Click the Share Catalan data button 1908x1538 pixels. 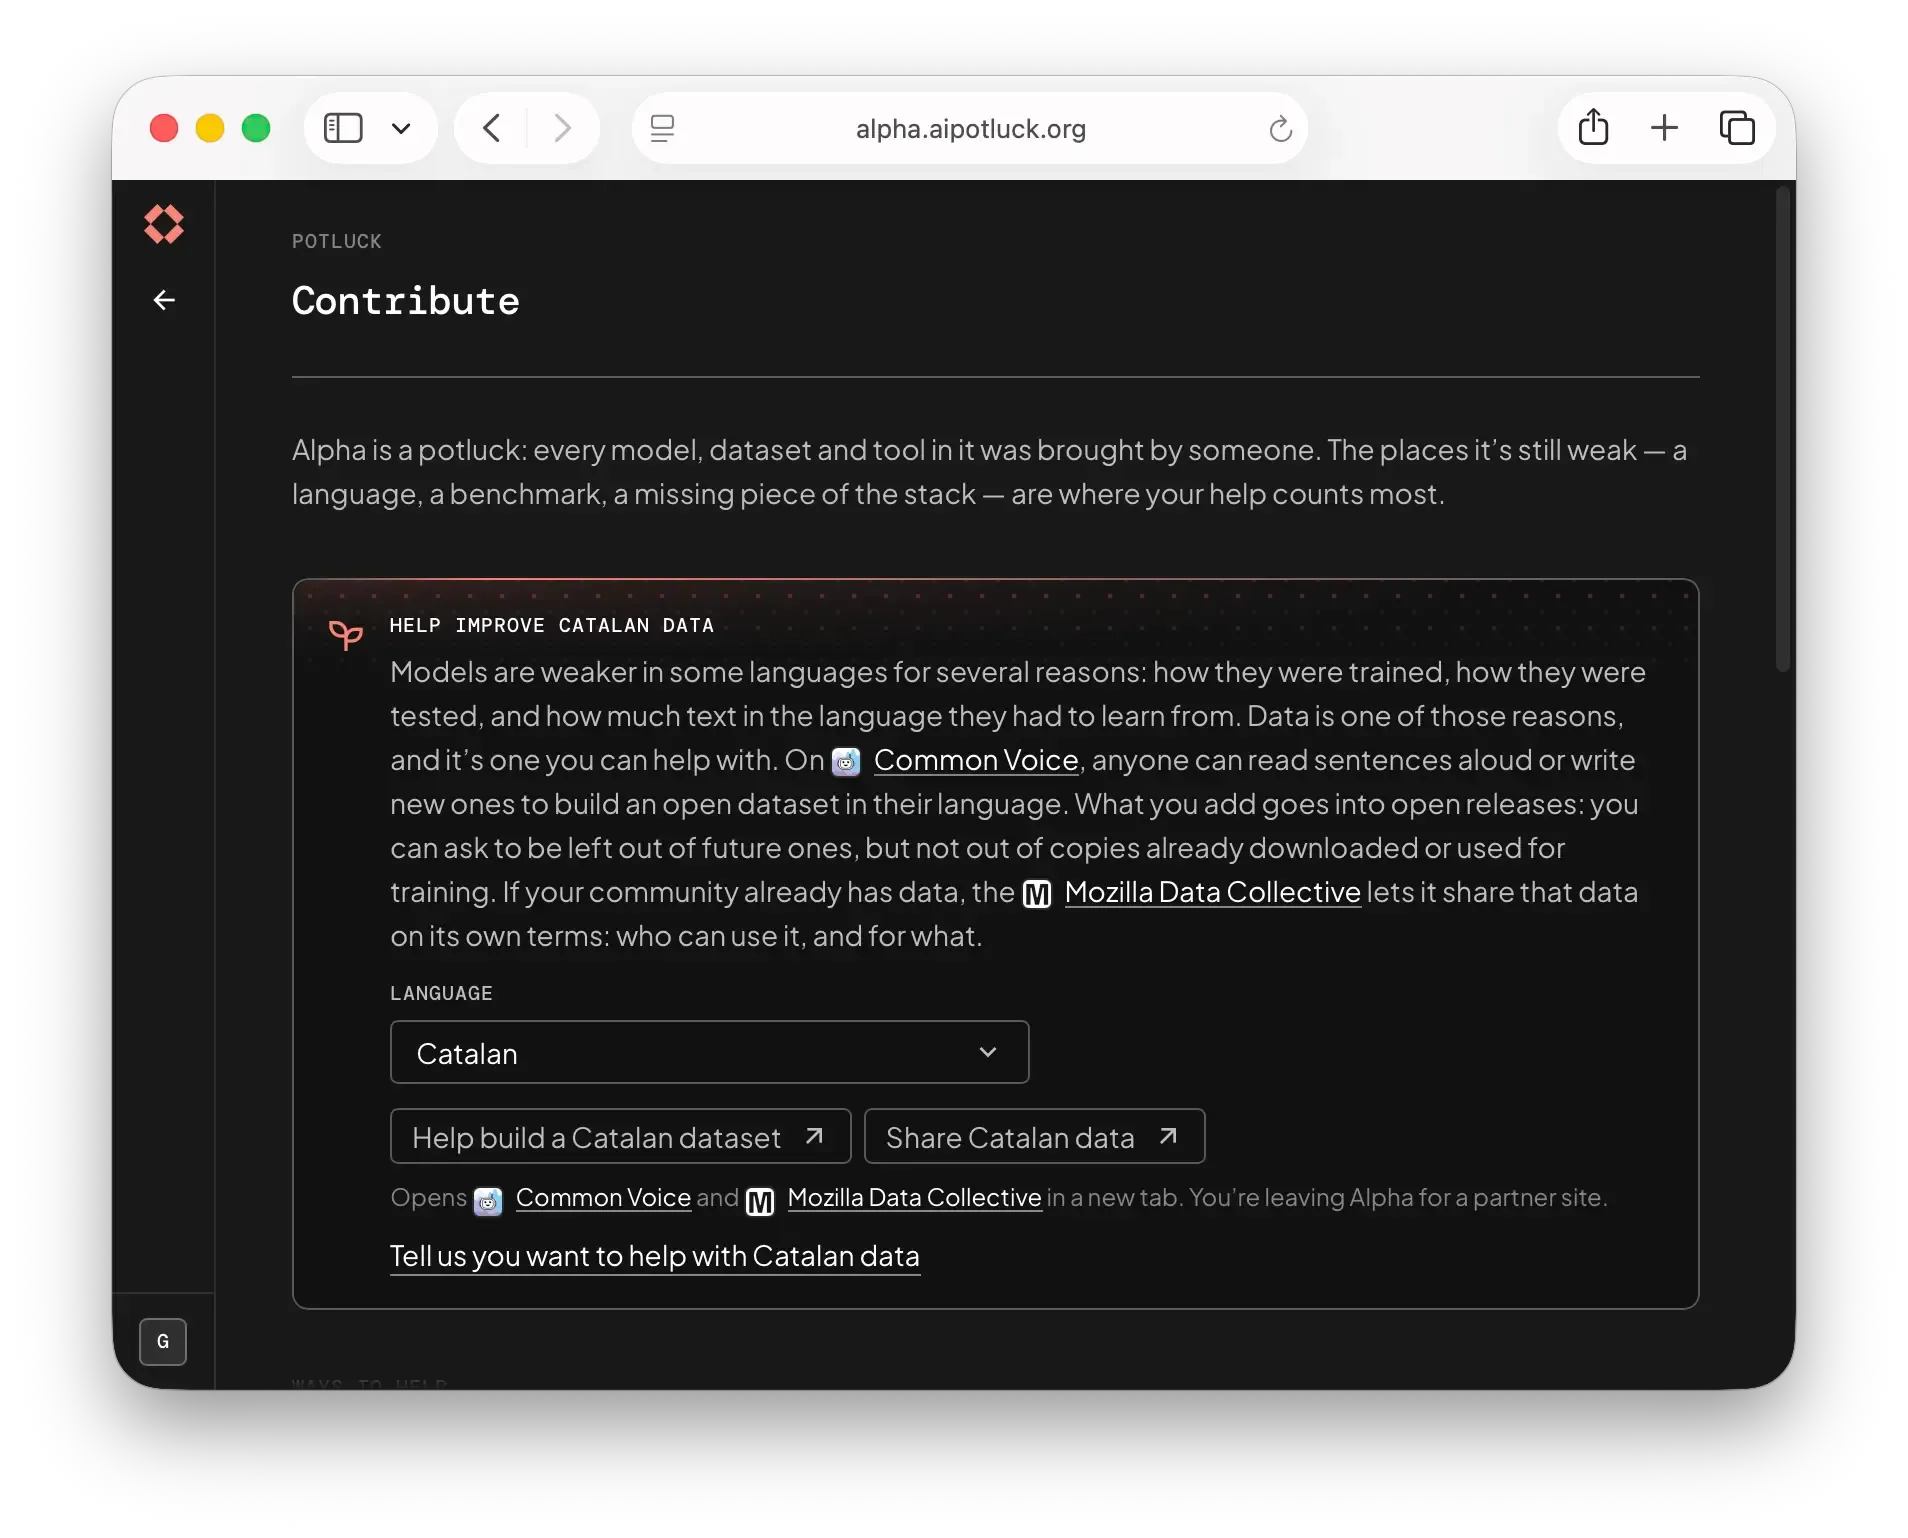coord(1034,1136)
